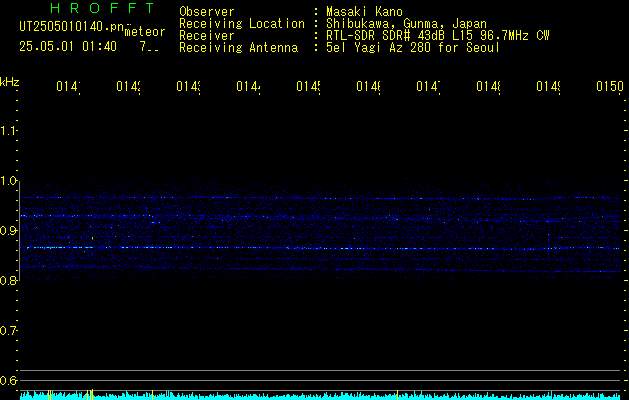The width and height of the screenshot is (629, 400).
Task: Click the 0142 time marker
Action: (128, 86)
